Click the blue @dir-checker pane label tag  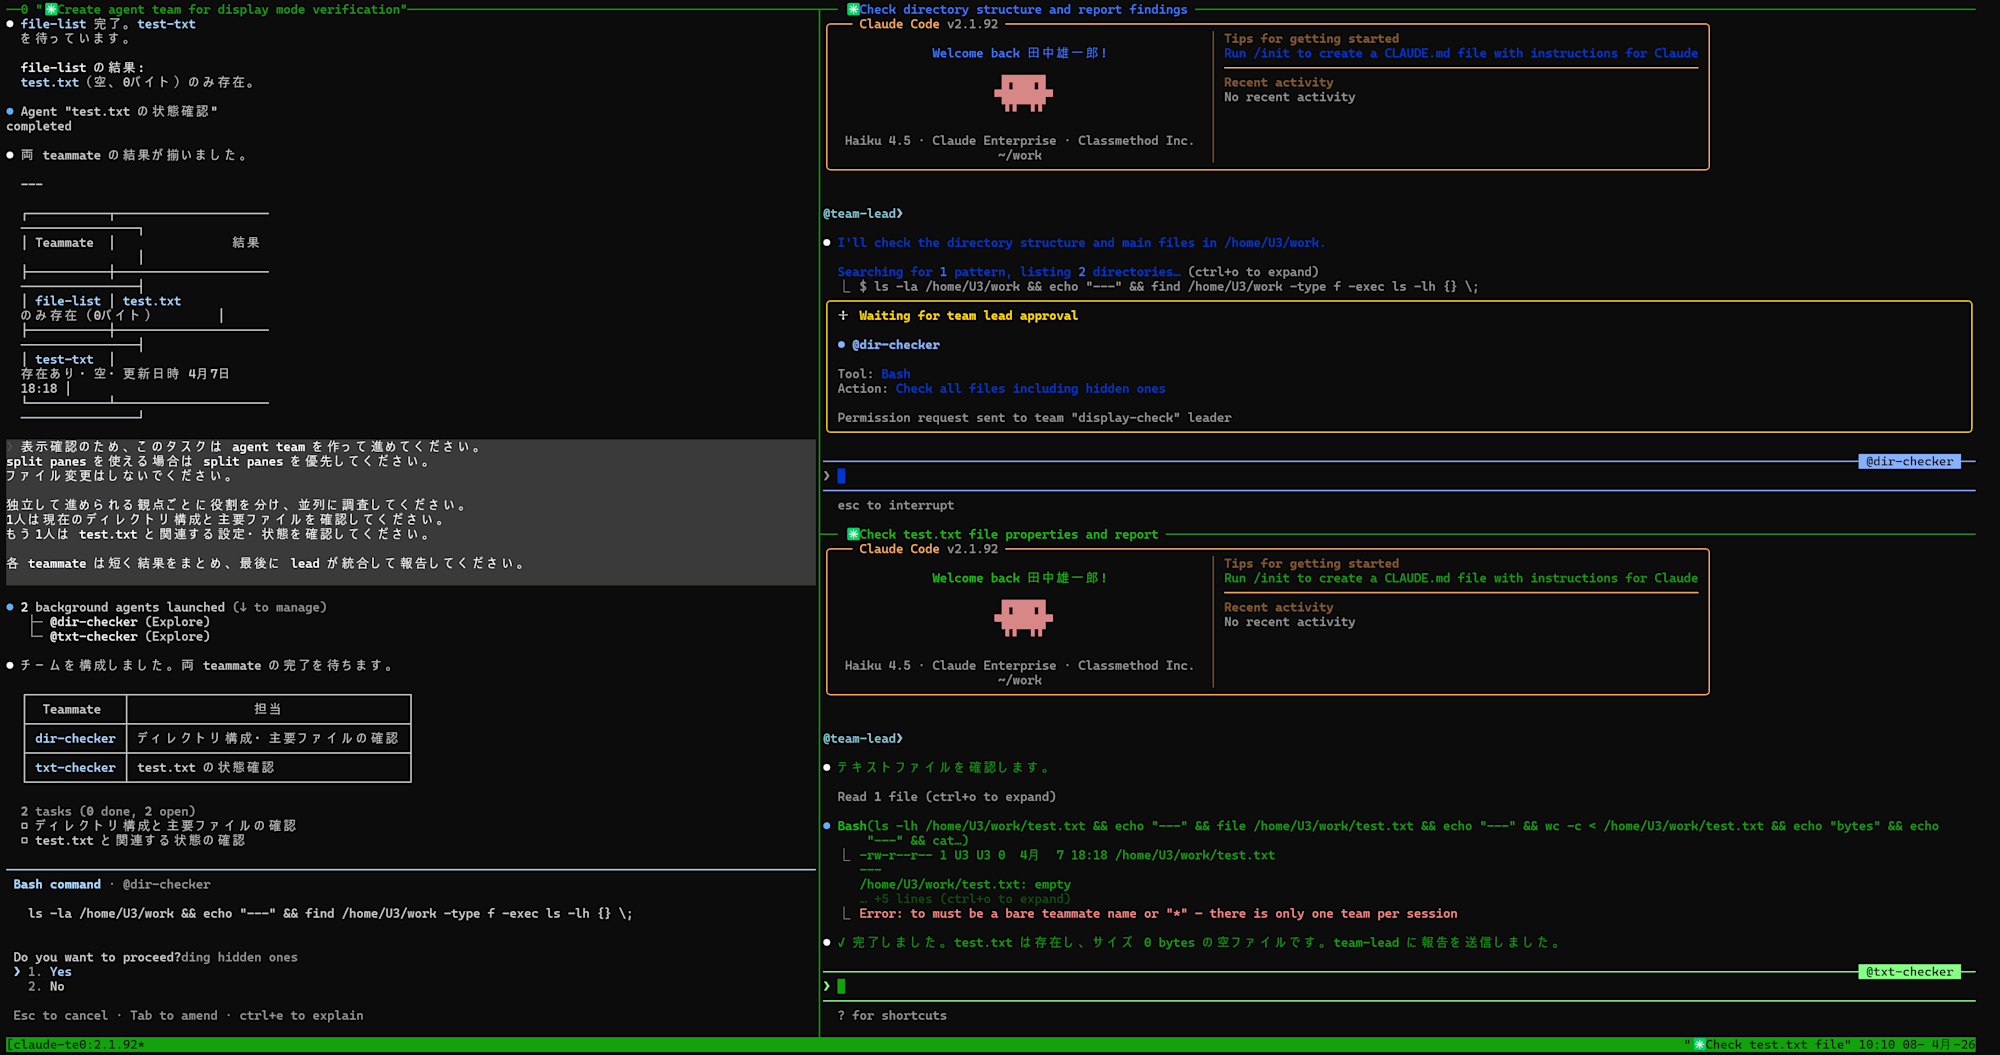(1909, 462)
